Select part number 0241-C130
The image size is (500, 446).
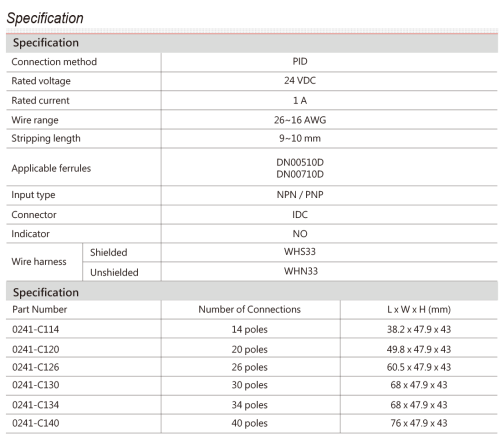[x=35, y=385]
